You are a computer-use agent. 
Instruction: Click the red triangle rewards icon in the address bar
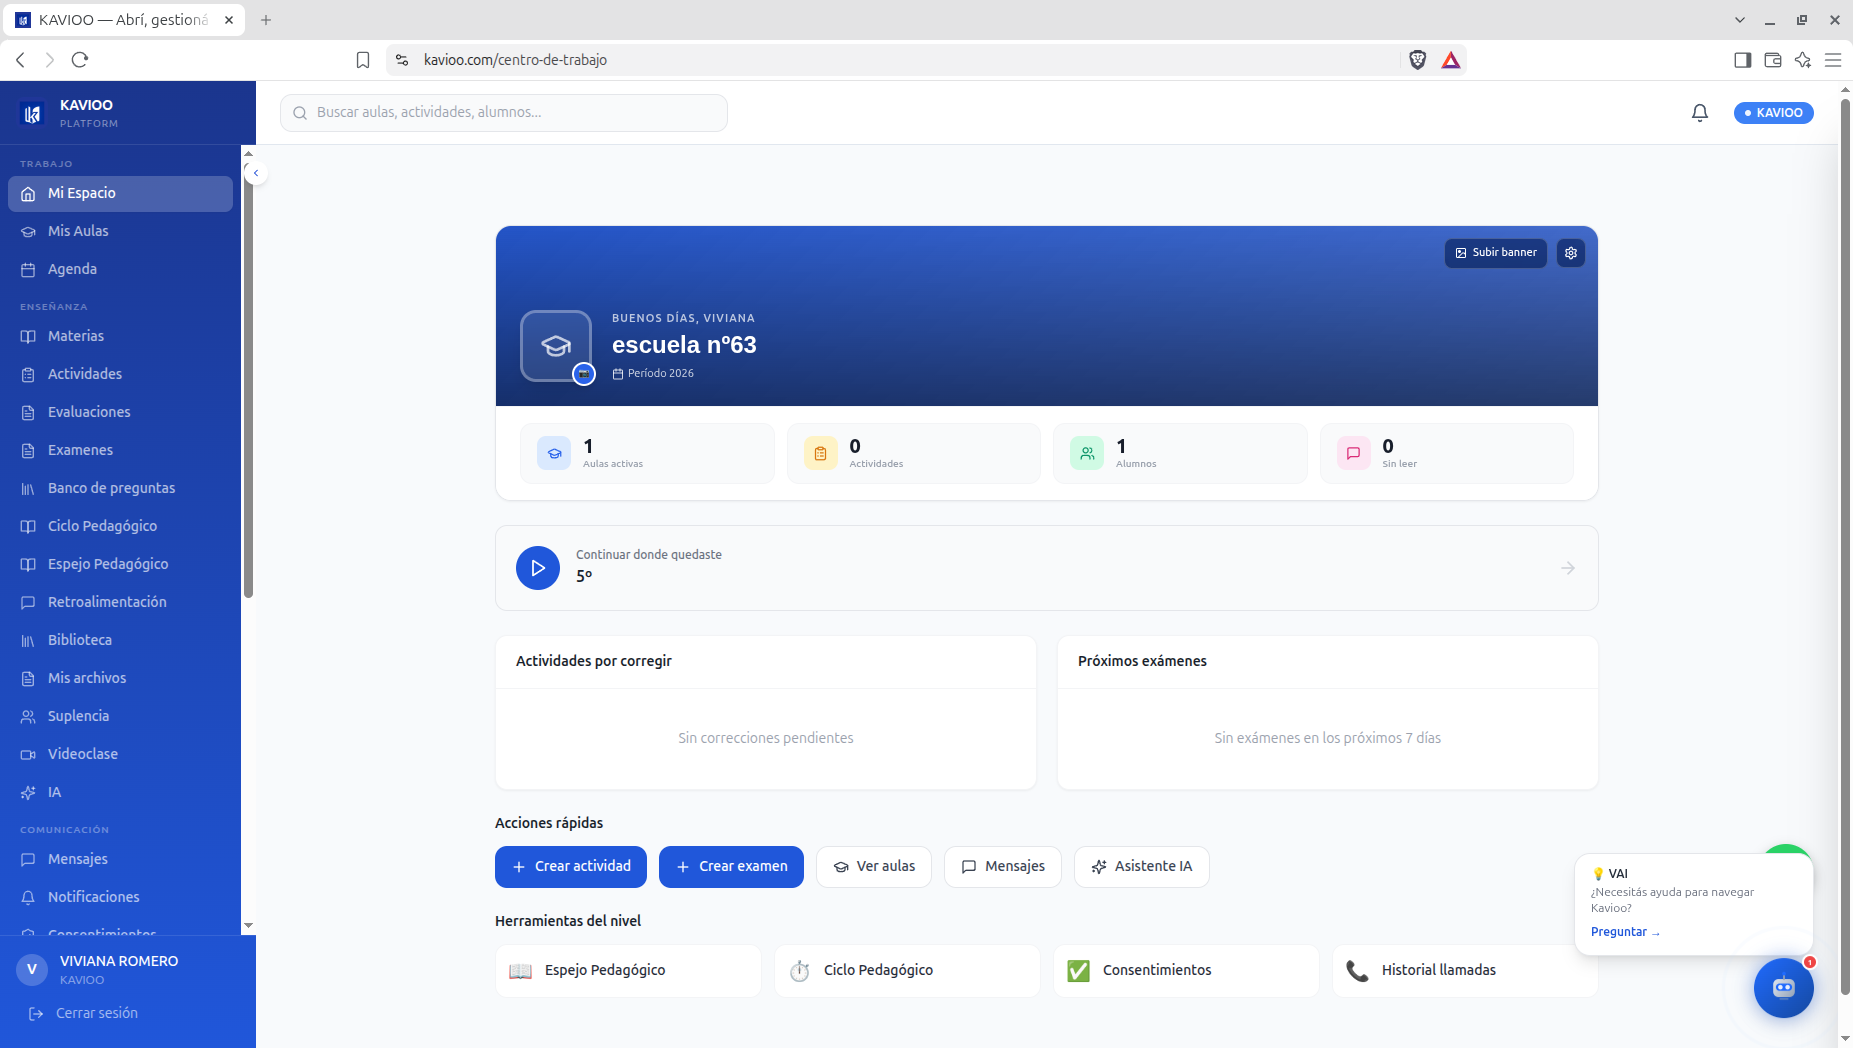[1451, 60]
